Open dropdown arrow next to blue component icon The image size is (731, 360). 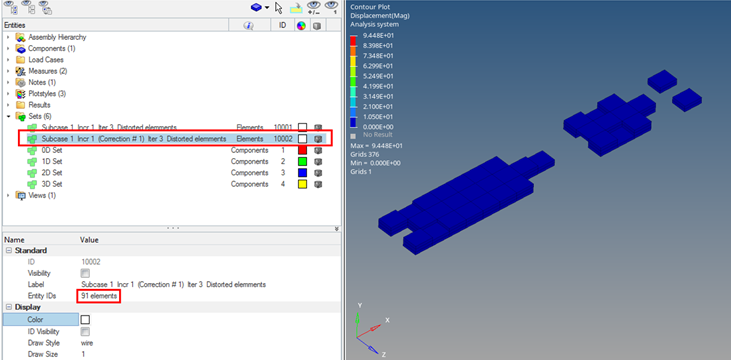click(267, 7)
